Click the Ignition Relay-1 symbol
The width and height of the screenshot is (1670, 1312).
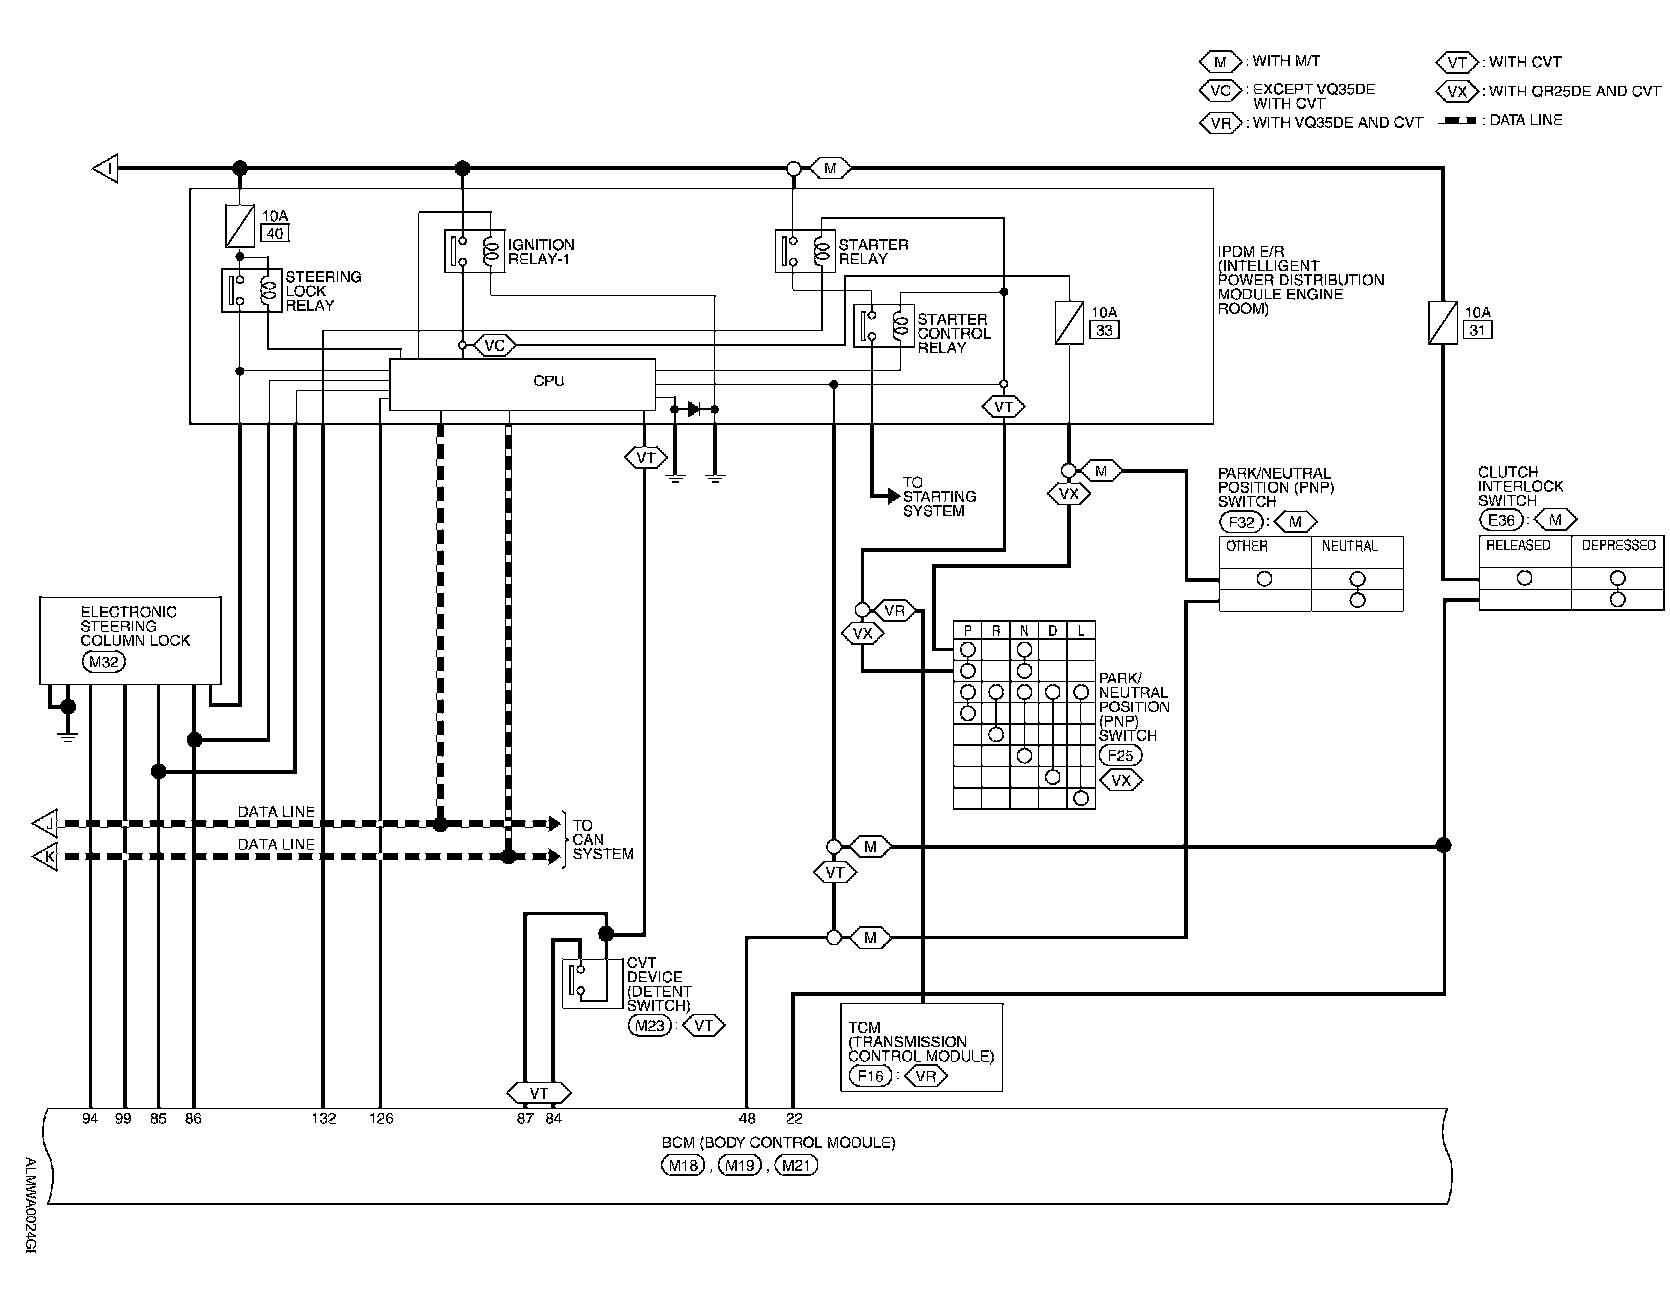[473, 250]
